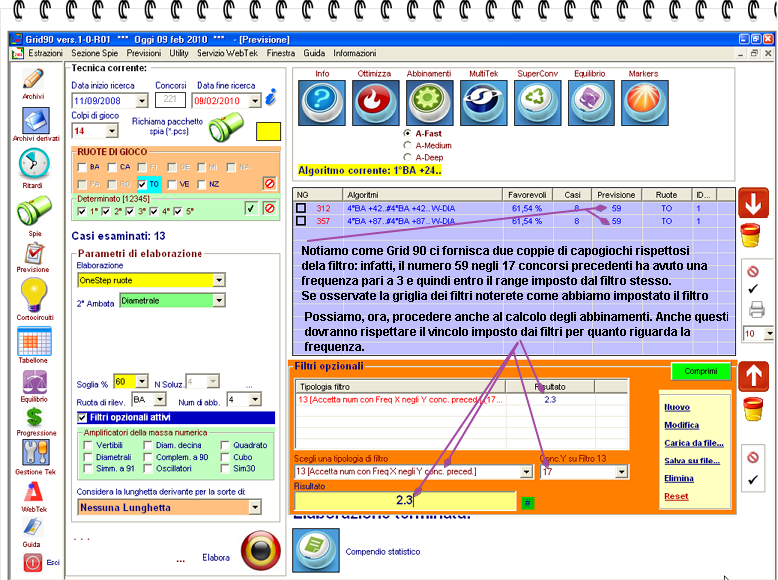Open the Previsioni menu
Viewport: 778px width, 580px height.
144,53
